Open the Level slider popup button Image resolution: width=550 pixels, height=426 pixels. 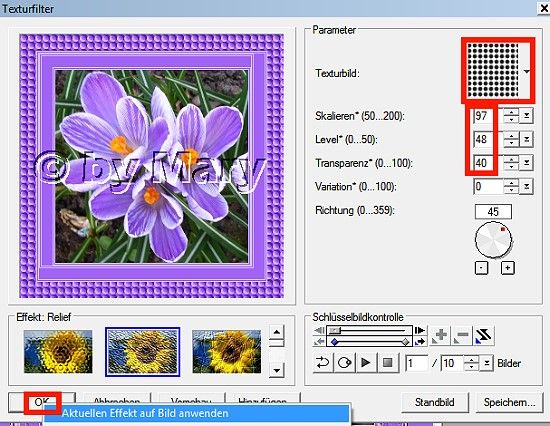click(527, 139)
